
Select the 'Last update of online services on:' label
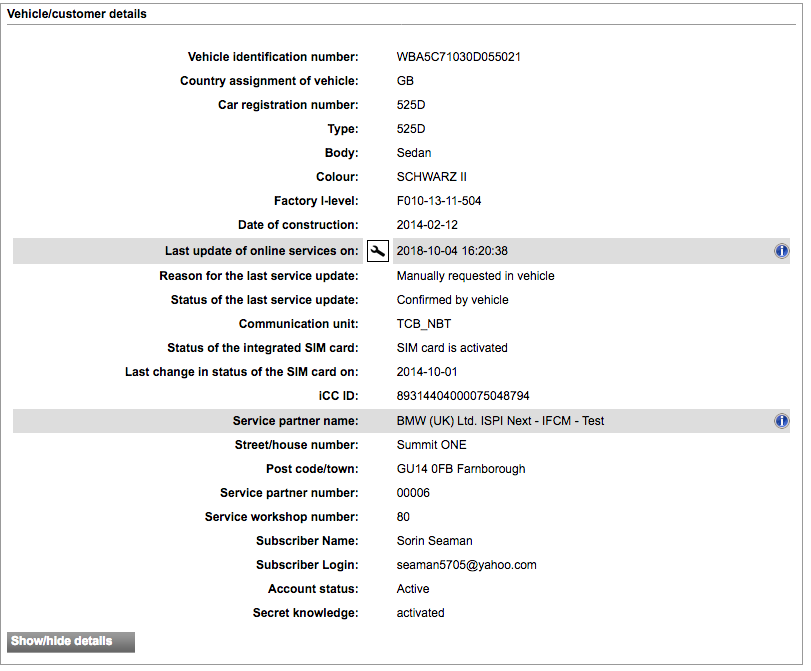click(262, 251)
